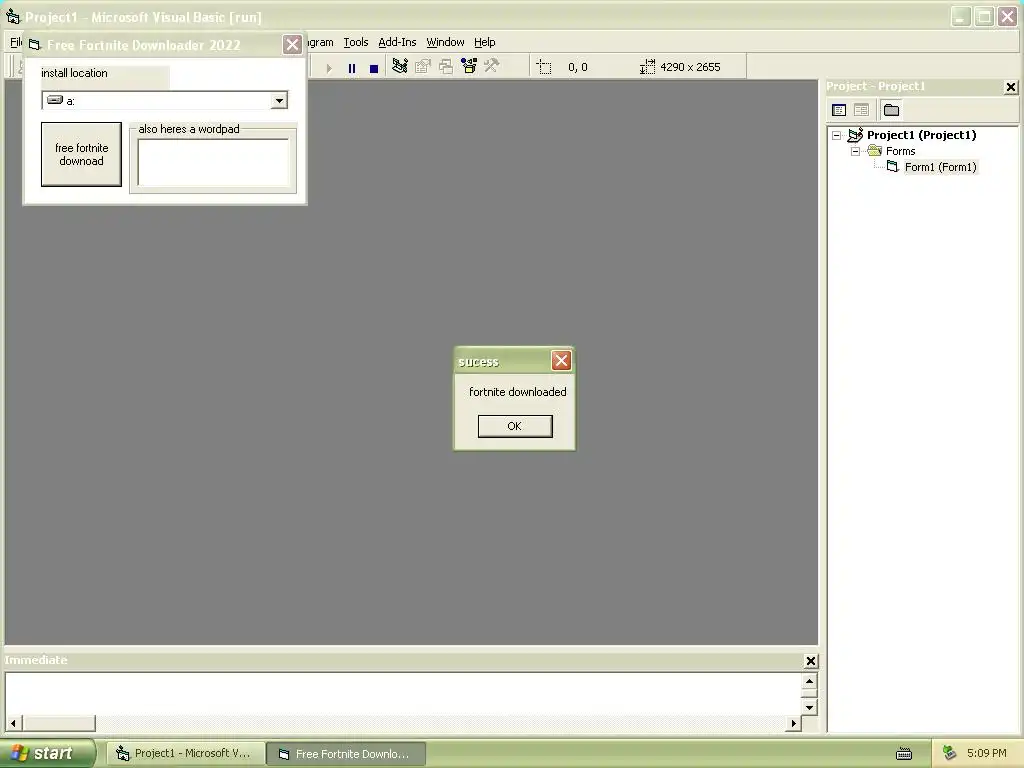Click Immediate window scroll up arrow

pyautogui.click(x=809, y=681)
